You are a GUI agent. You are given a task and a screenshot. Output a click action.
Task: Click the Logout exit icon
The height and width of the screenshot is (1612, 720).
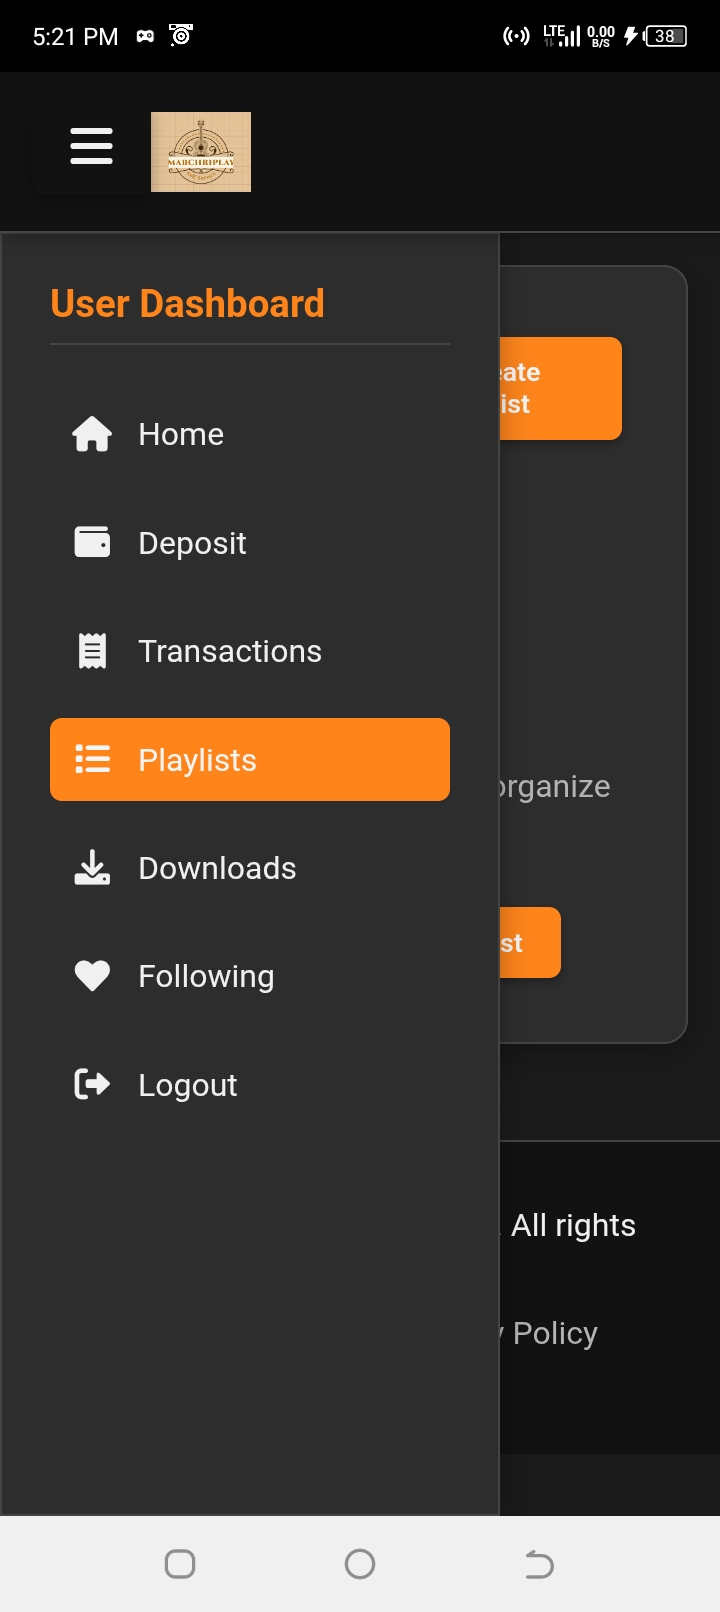coord(92,1084)
